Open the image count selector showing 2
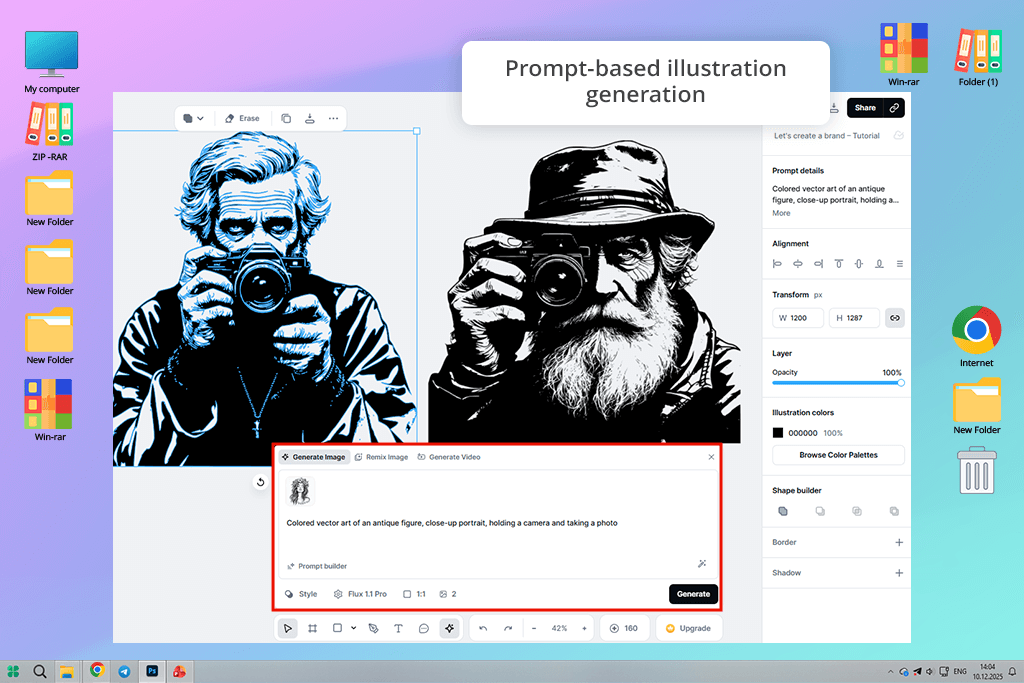The height and width of the screenshot is (683, 1024). pos(448,594)
